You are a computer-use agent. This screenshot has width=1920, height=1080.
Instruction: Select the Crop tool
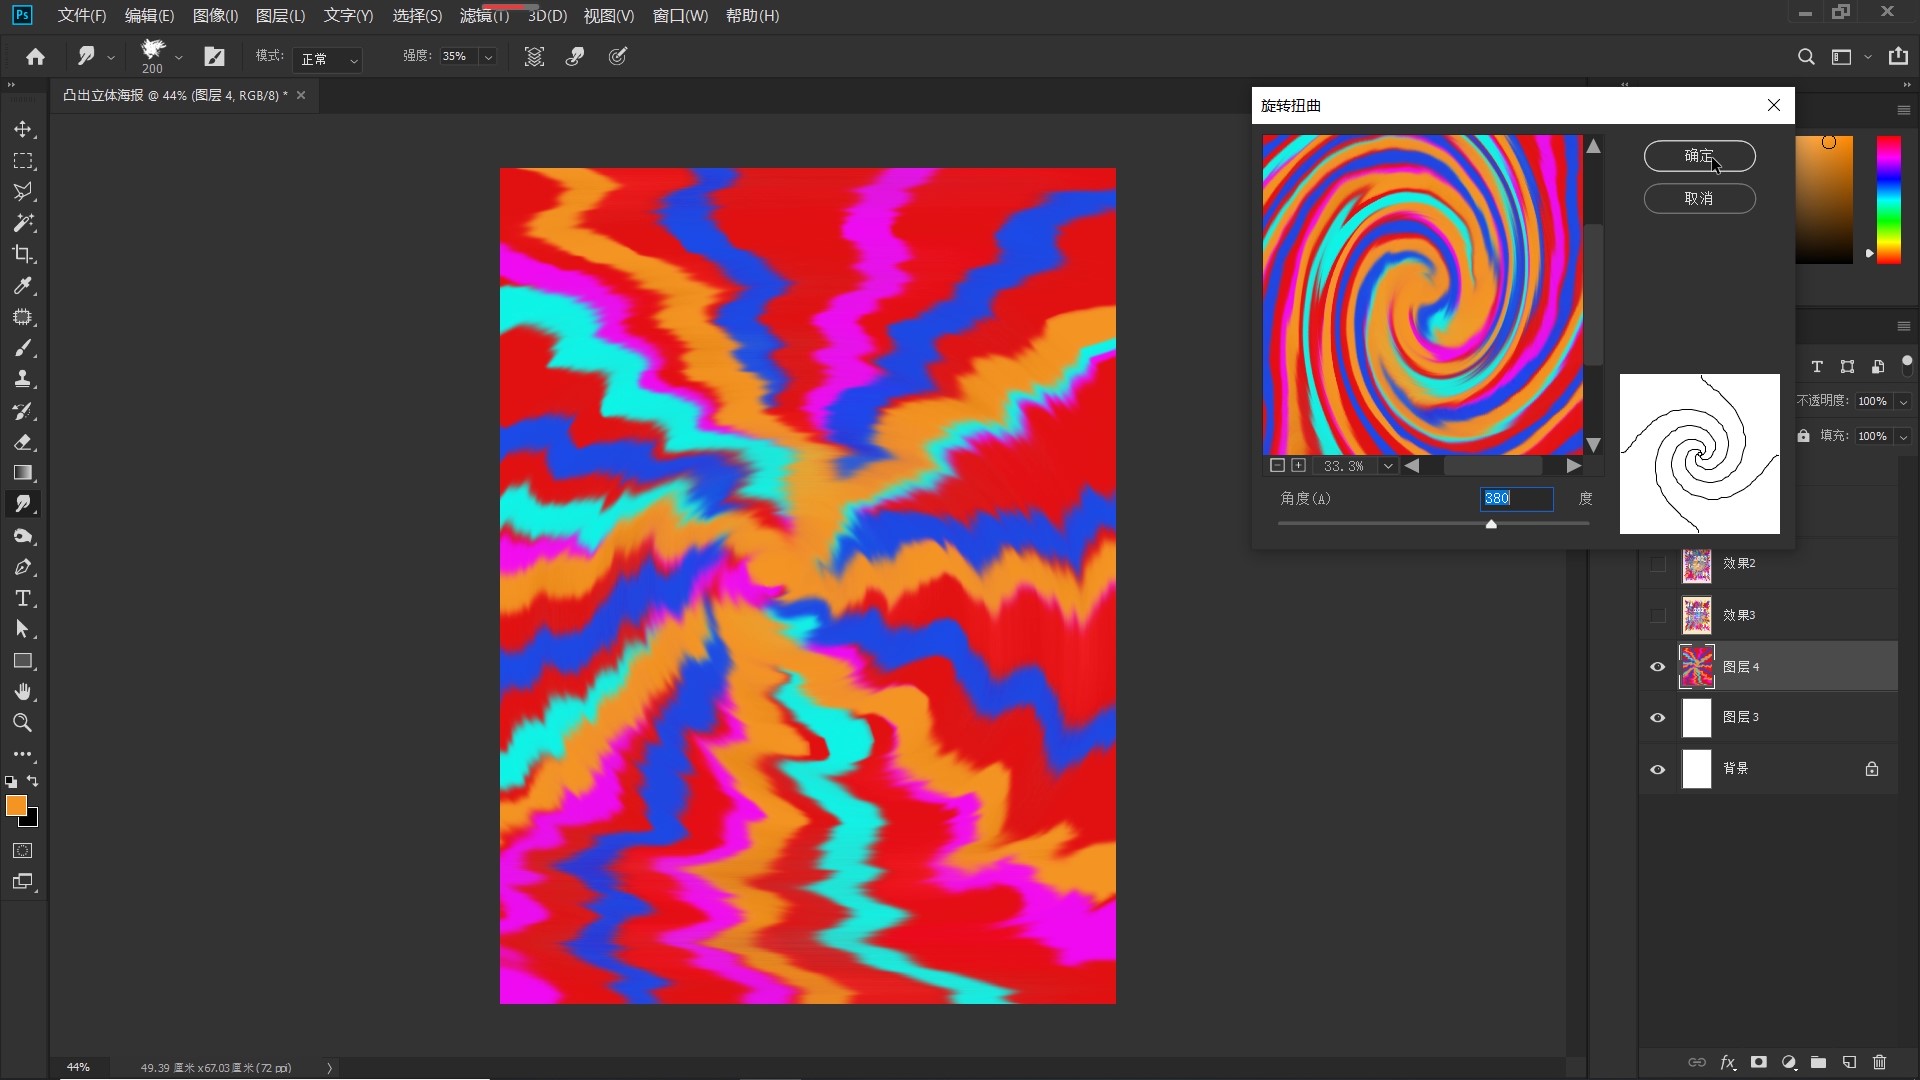(x=23, y=254)
